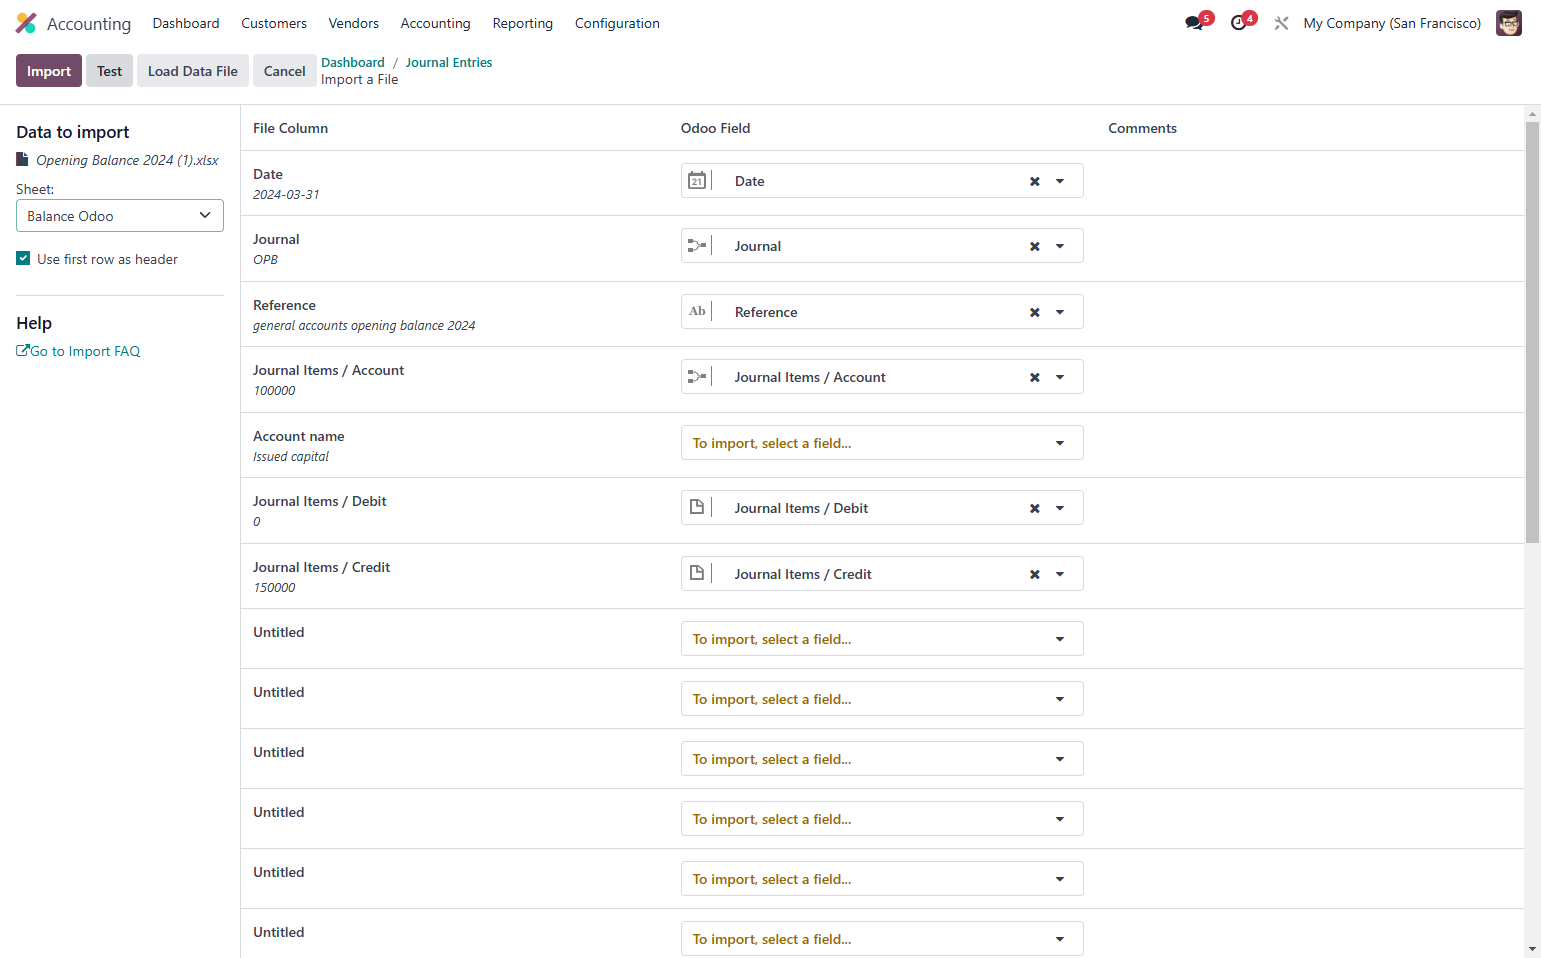1541x958 pixels.
Task: Expand the Journal field dropdown arrow
Action: [1060, 246]
